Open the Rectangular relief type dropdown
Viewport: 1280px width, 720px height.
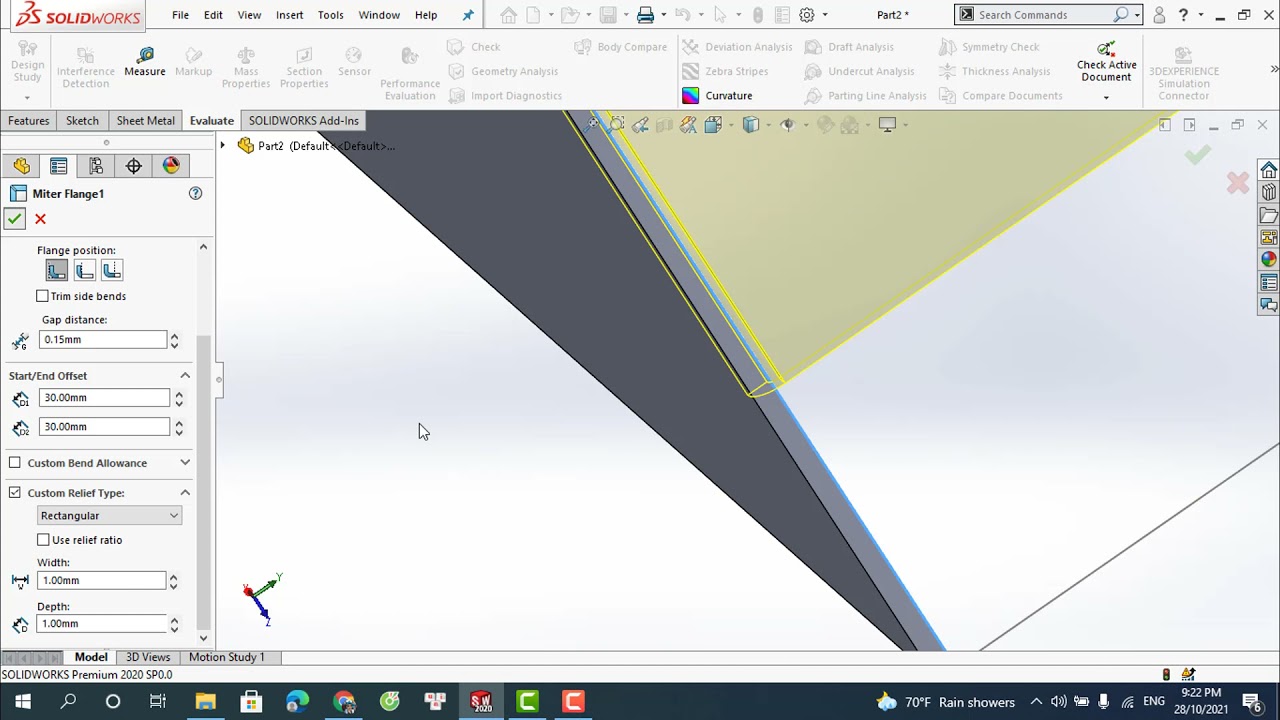coord(109,516)
